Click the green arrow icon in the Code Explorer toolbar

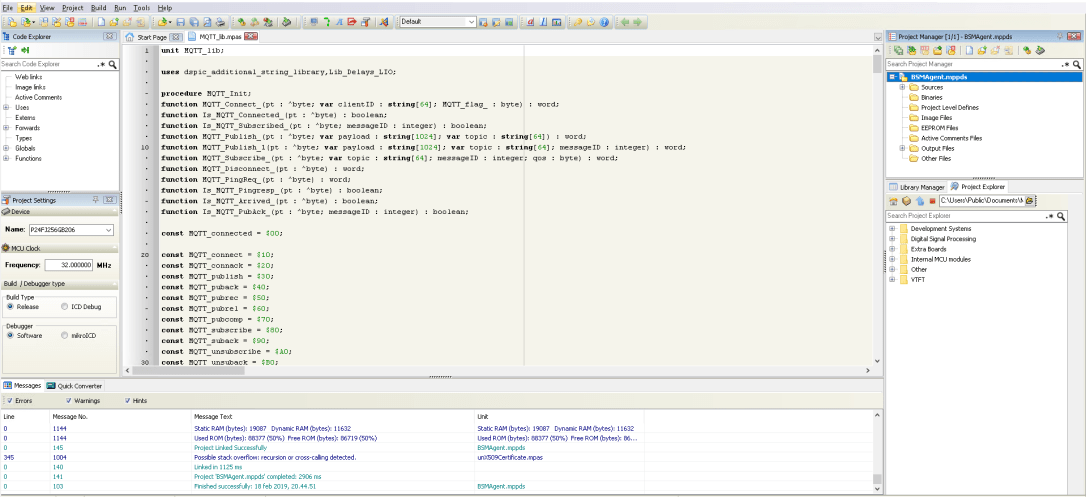[25, 50]
